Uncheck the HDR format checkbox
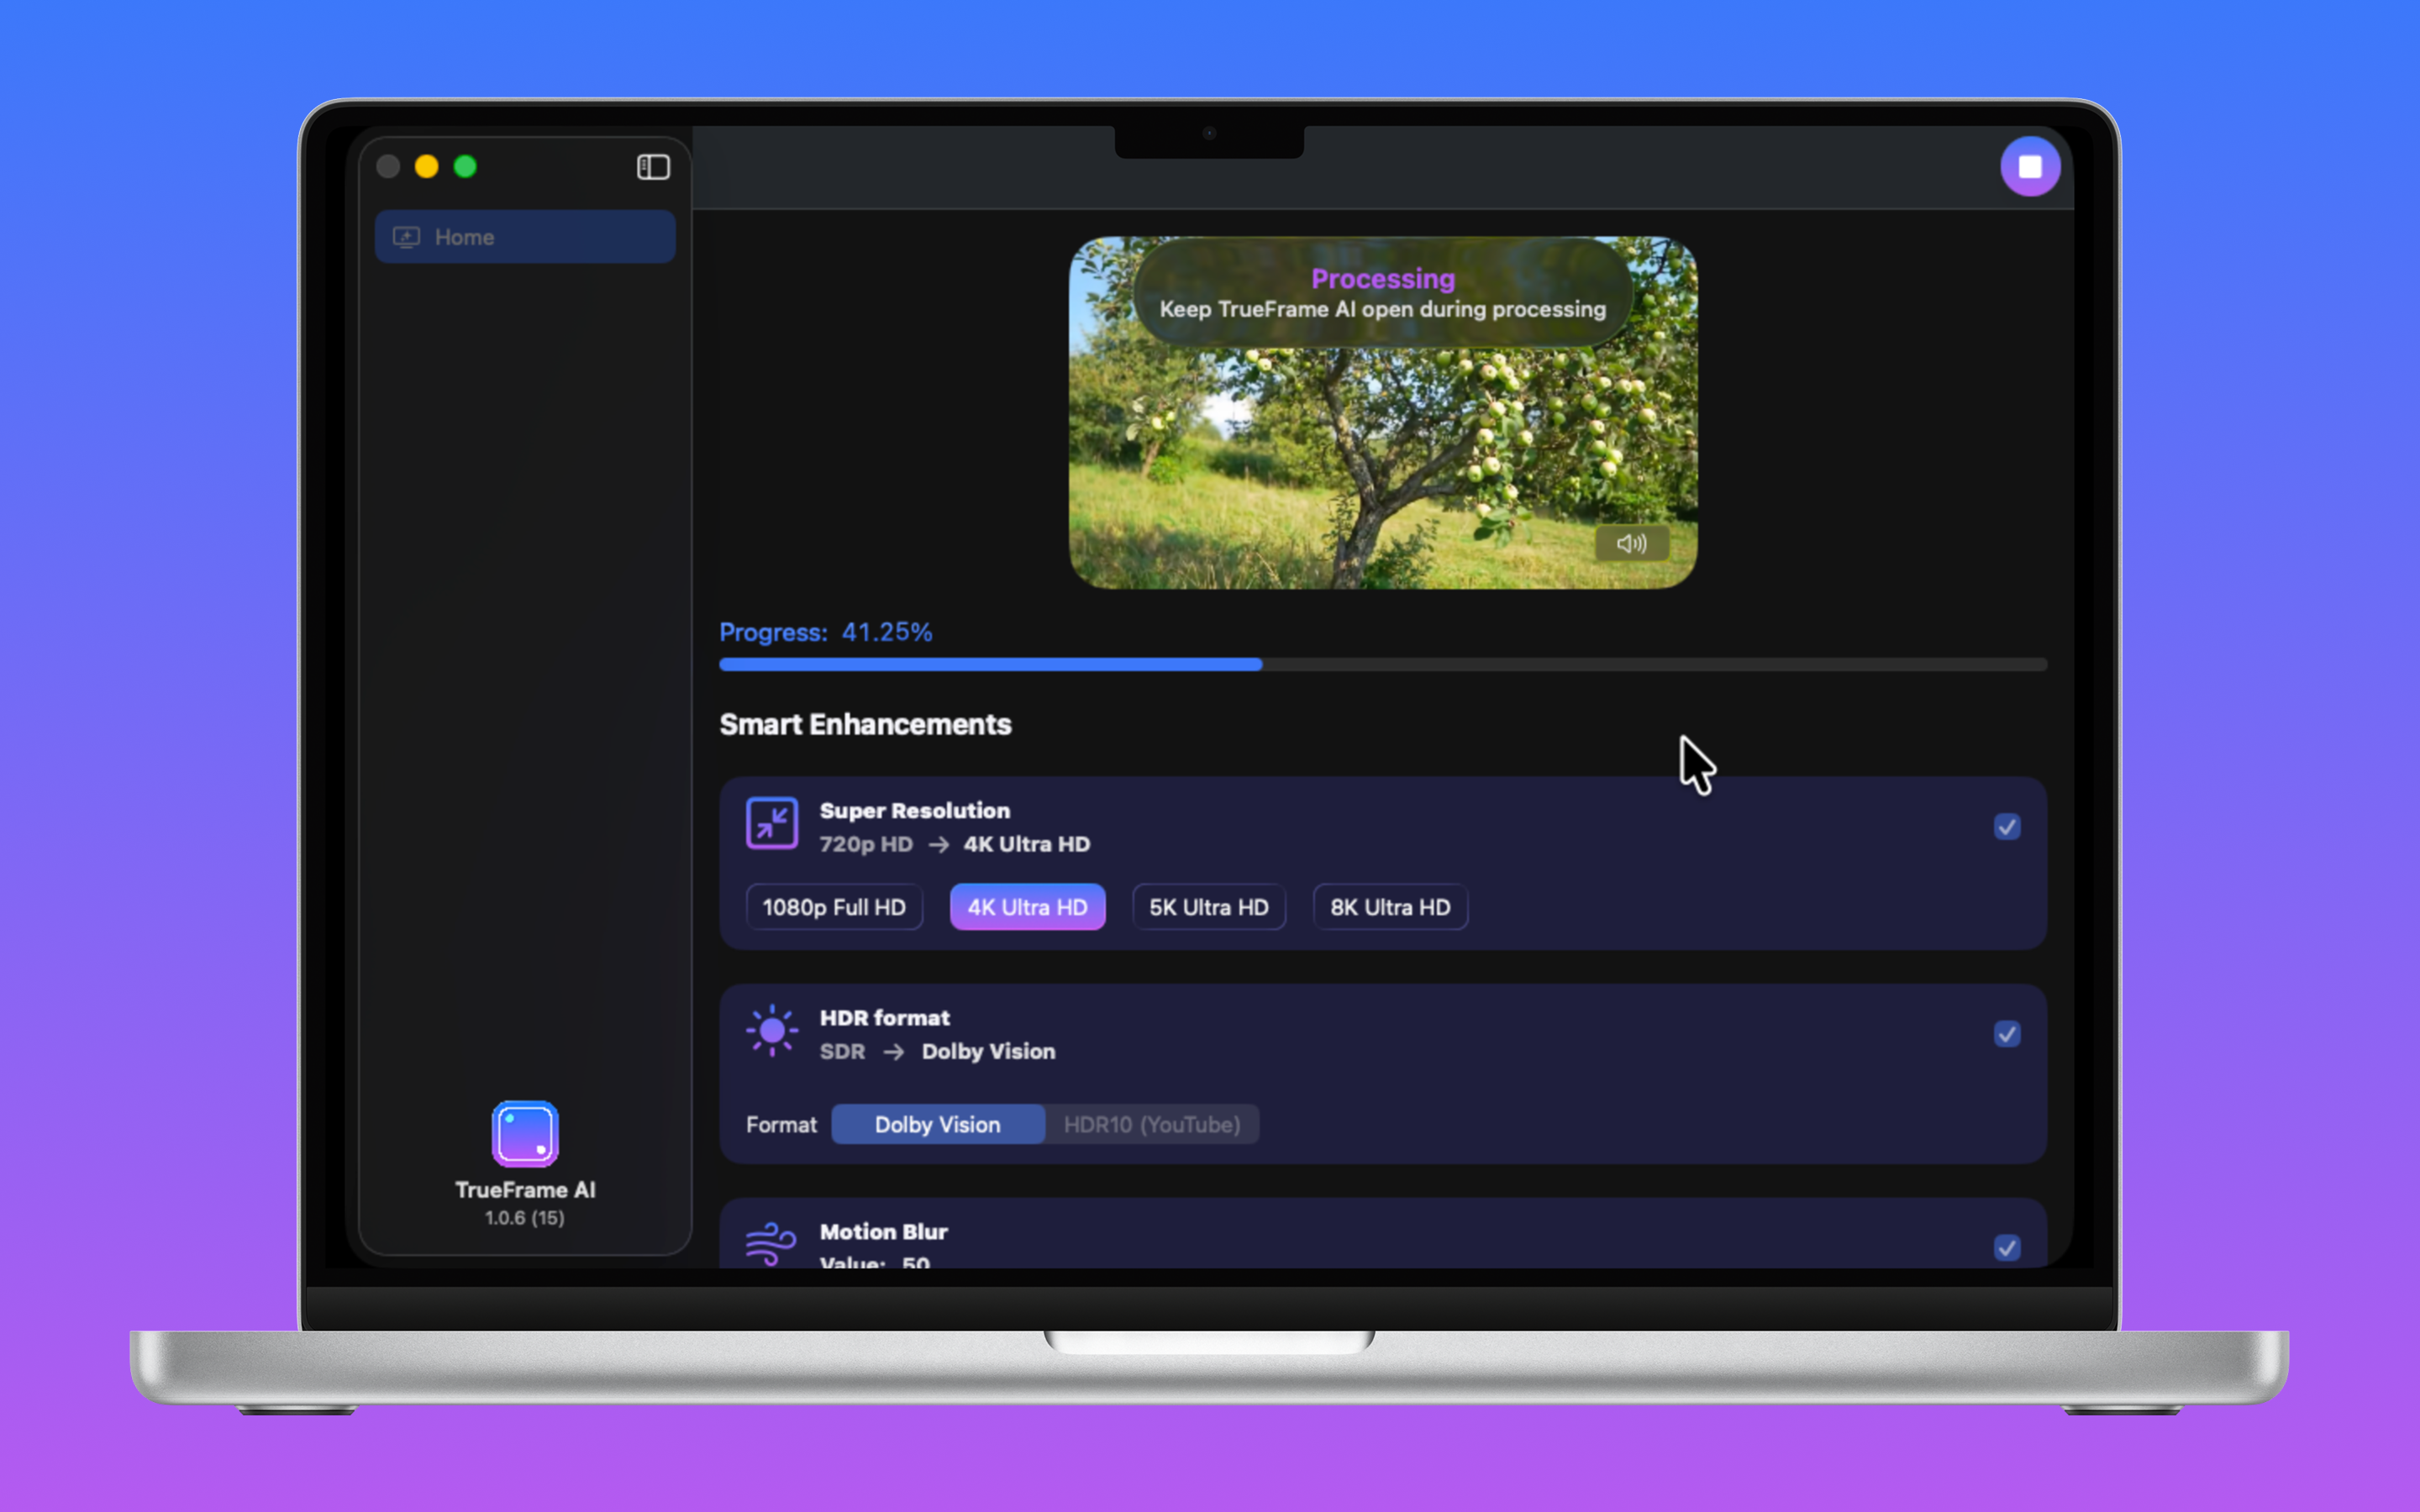The width and height of the screenshot is (2420, 1512). pos(2006,1034)
